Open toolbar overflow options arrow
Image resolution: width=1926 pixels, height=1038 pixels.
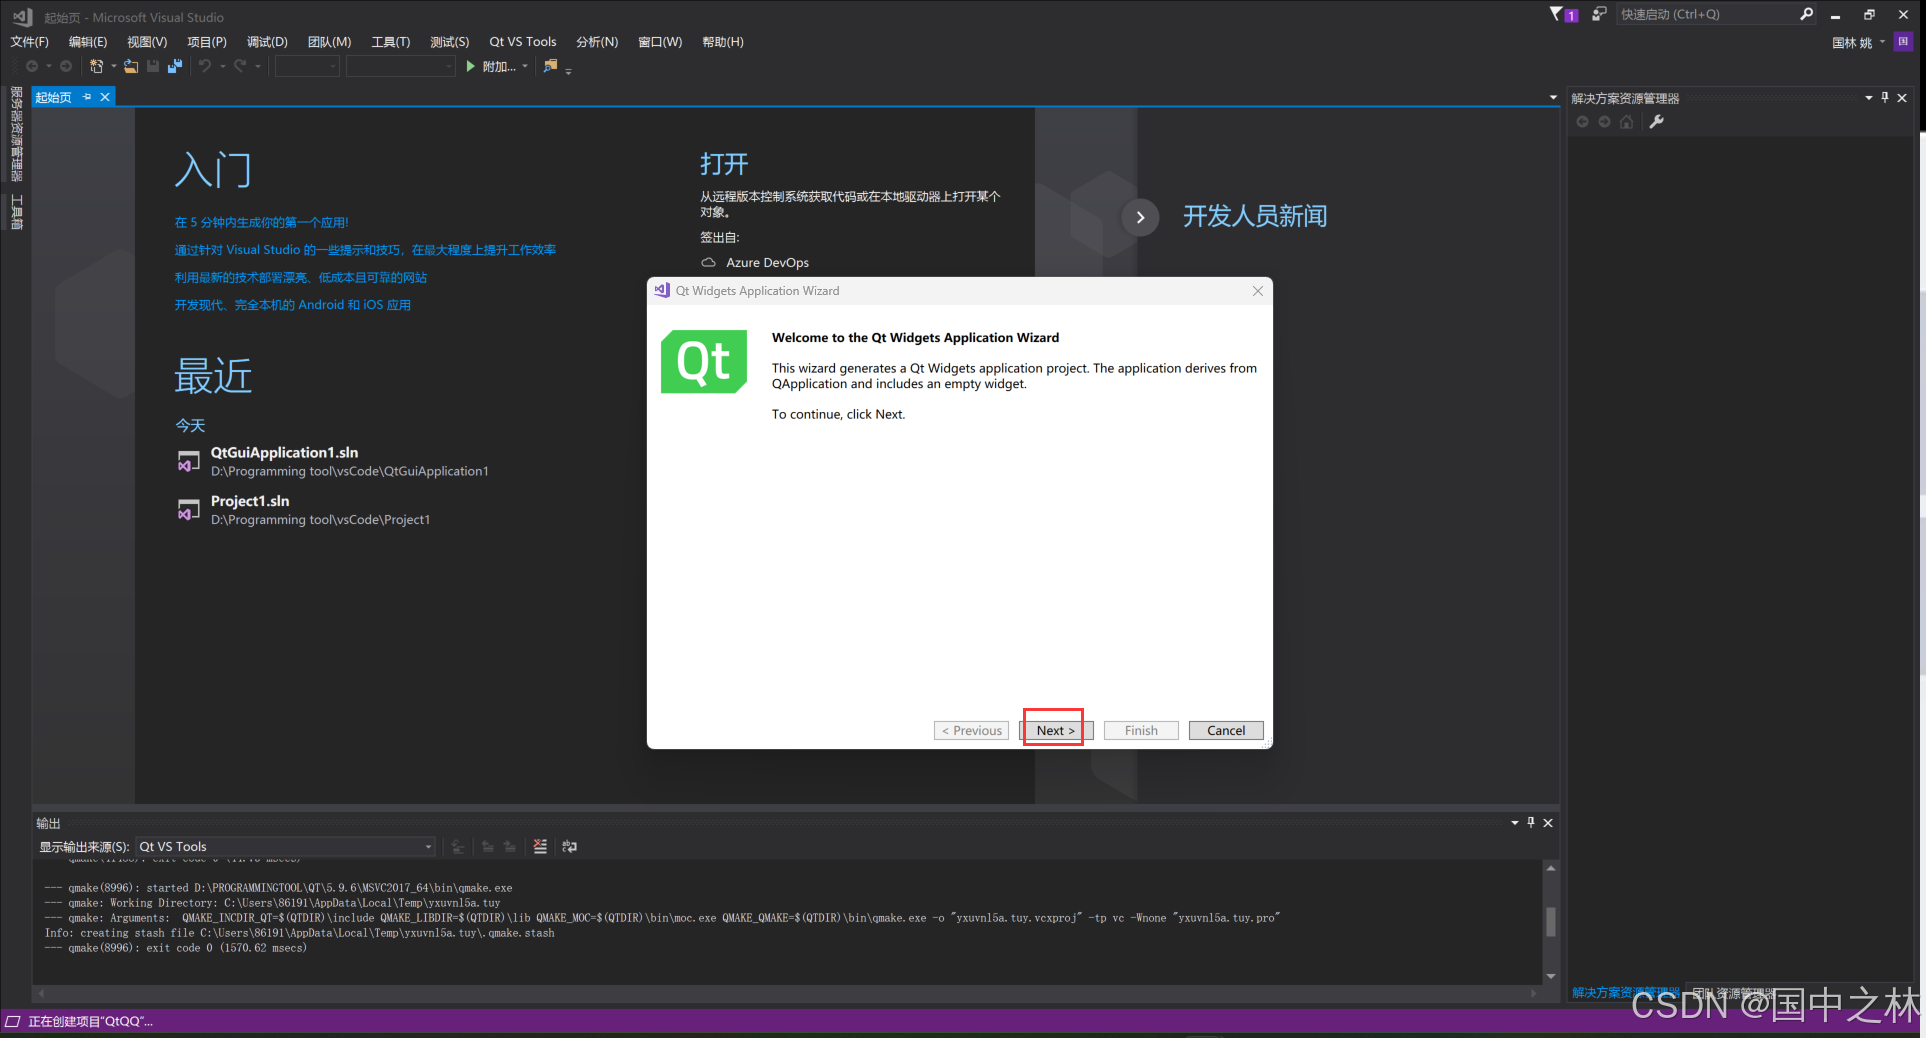[x=568, y=70]
